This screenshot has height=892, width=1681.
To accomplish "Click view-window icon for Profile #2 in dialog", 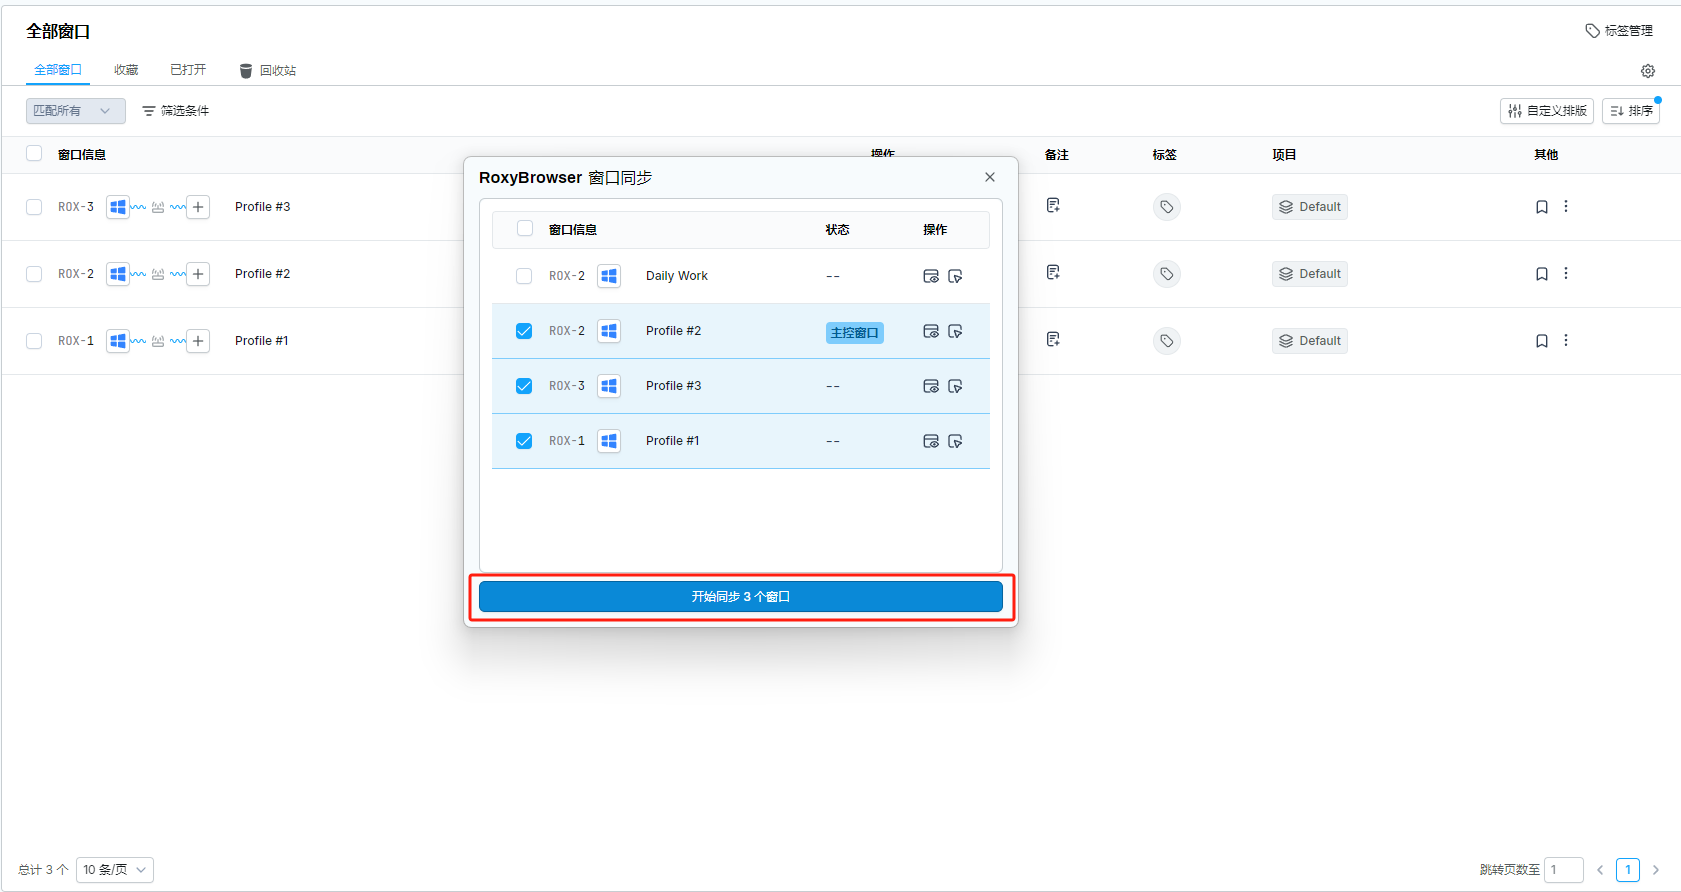I will point(931,331).
